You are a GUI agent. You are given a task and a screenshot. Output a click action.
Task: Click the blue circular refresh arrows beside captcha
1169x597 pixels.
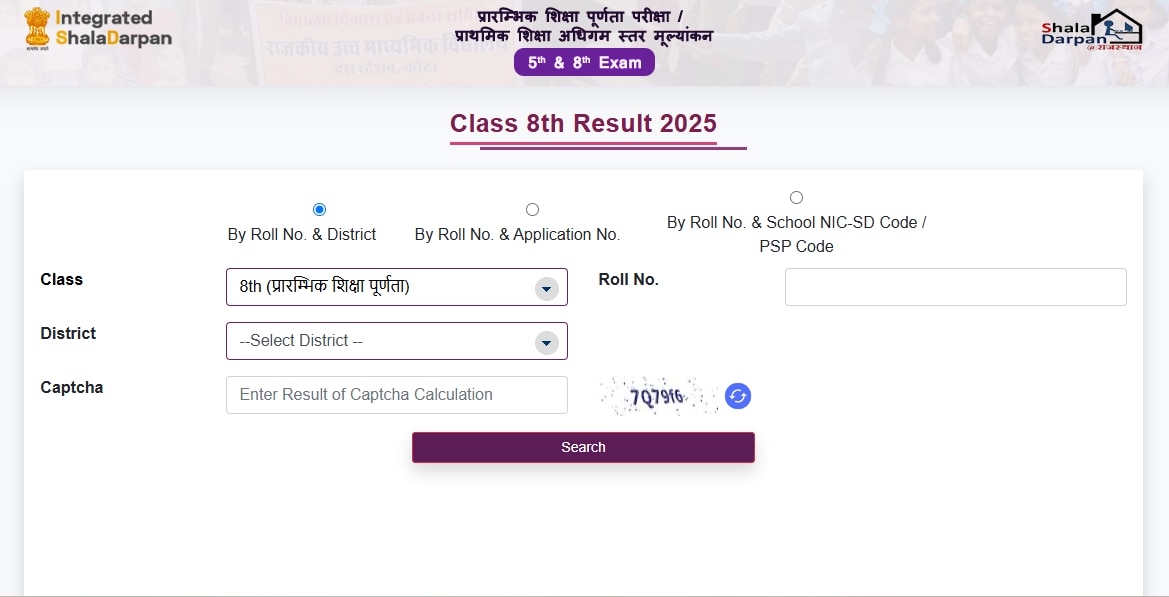[x=737, y=396]
